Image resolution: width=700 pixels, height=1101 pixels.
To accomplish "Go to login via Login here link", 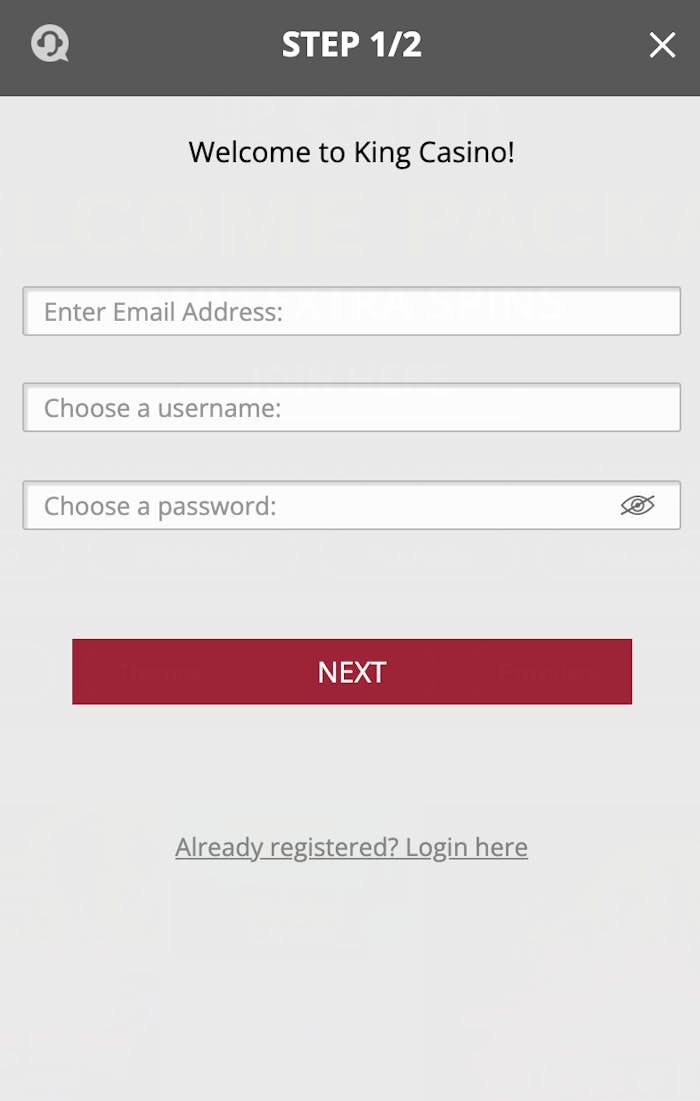I will point(466,848).
